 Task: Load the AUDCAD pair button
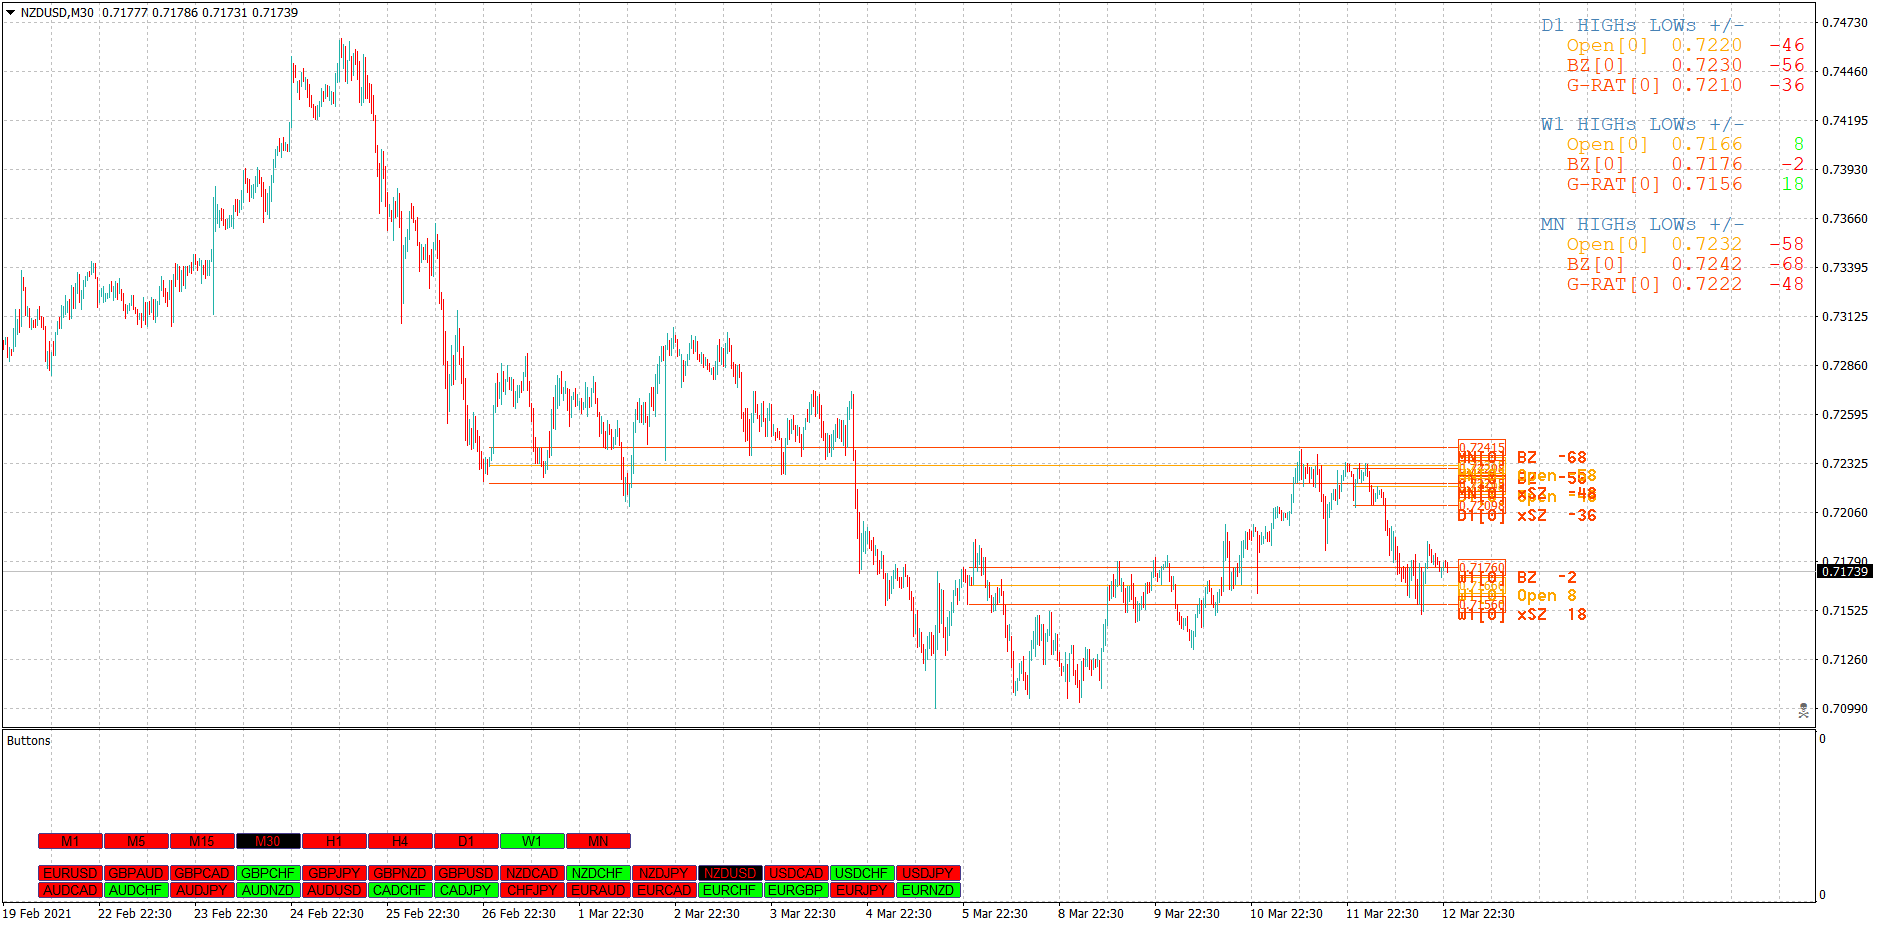tap(70, 890)
